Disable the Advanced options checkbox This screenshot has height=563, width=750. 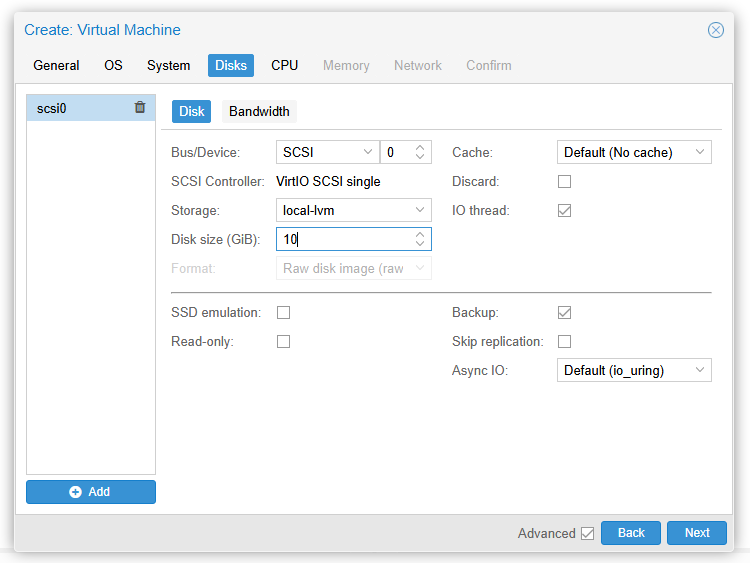(587, 534)
